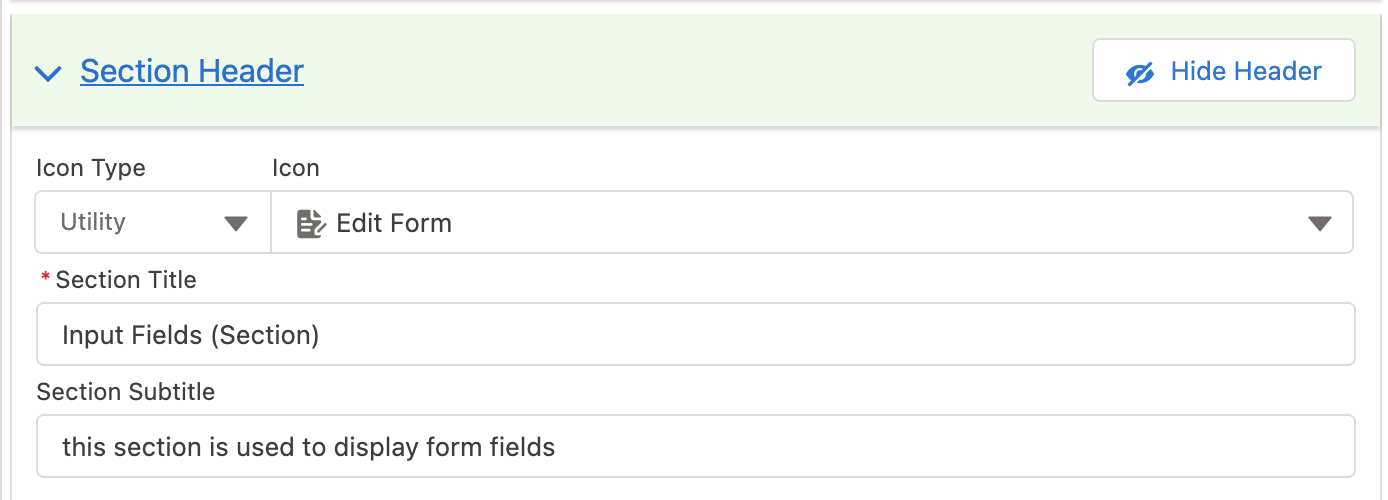Screen dimensions: 1388x500
Task: Click the Icon Type field label
Action: pos(91,168)
